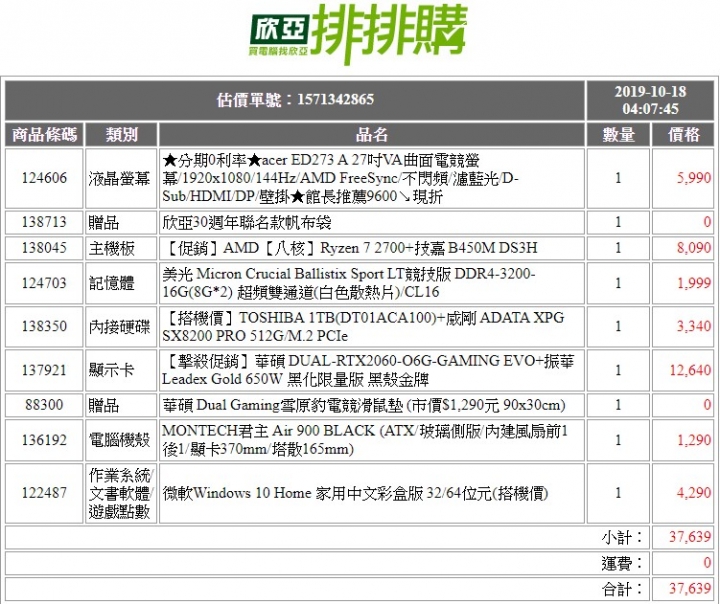This screenshot has height=604, width=720.
Task: Select barcode 138713
Action: pyautogui.click(x=45, y=222)
